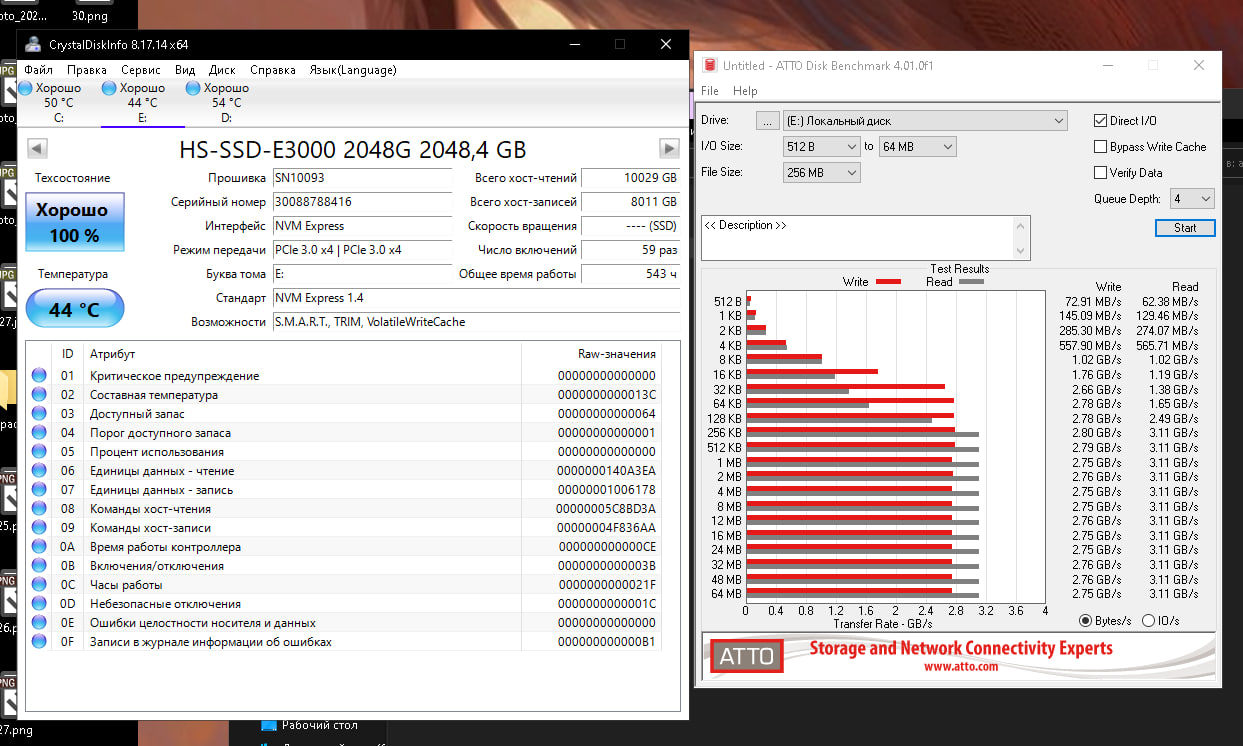Click status orb for attribute 08
The height and width of the screenshot is (746, 1243).
click(x=39, y=509)
